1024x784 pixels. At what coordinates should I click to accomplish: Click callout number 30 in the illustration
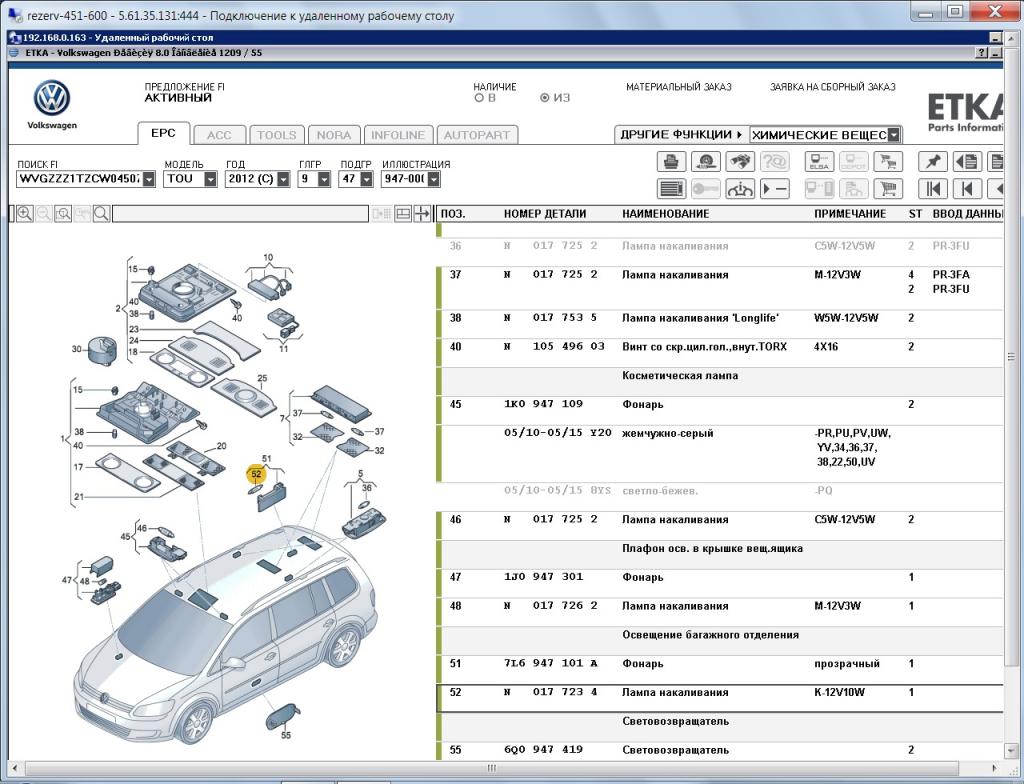[77, 349]
